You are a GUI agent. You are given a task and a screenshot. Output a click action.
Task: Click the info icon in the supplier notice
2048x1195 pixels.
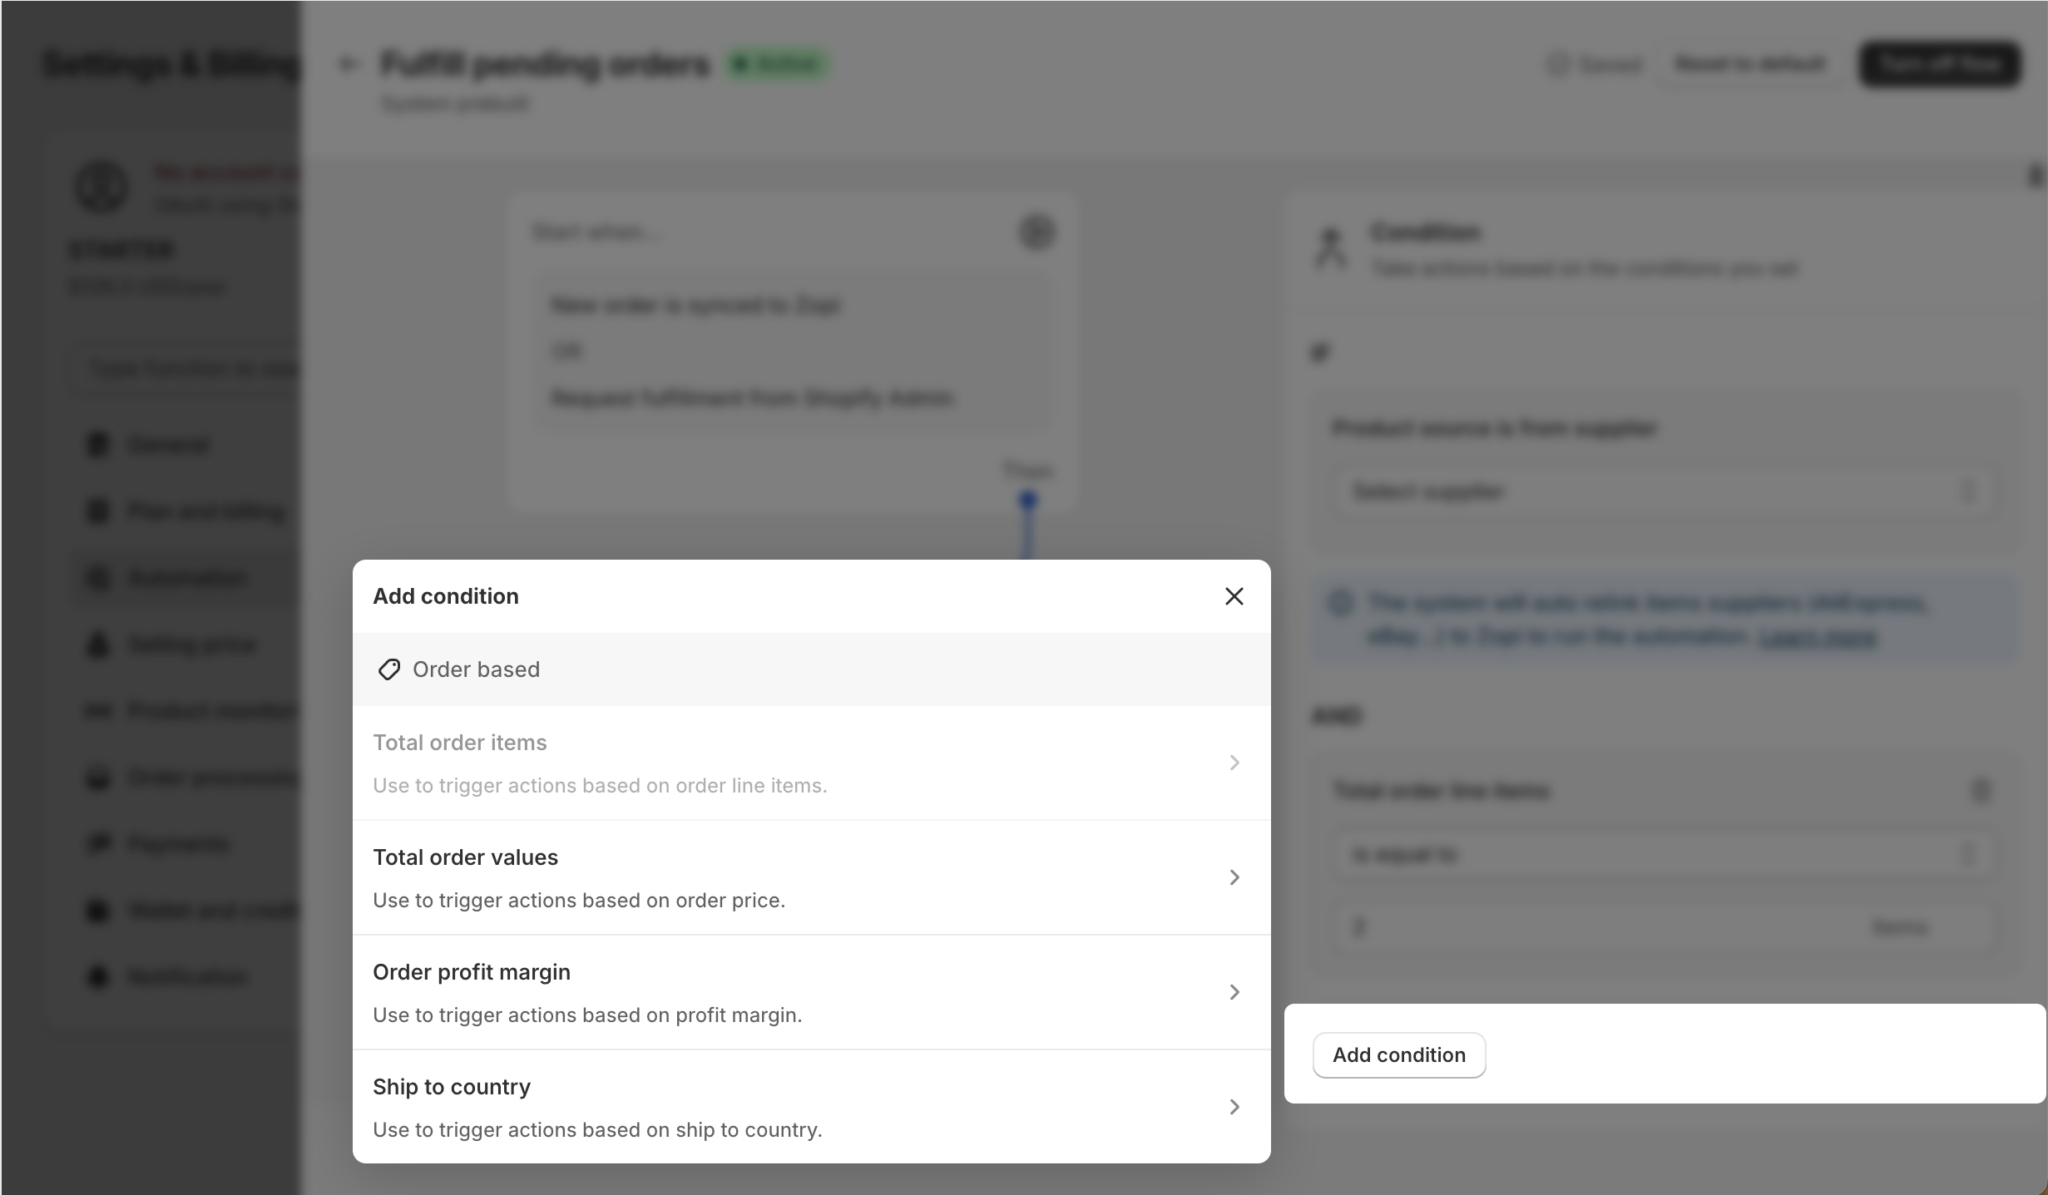click(1337, 601)
